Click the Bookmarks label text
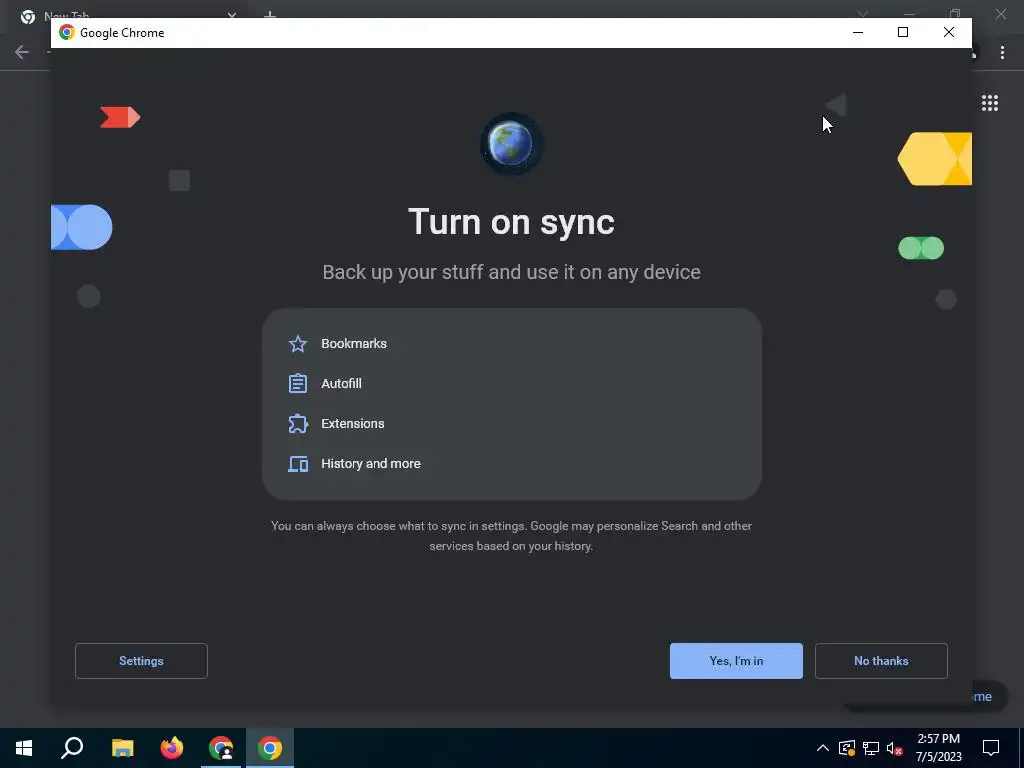The height and width of the screenshot is (768, 1024). [354, 344]
